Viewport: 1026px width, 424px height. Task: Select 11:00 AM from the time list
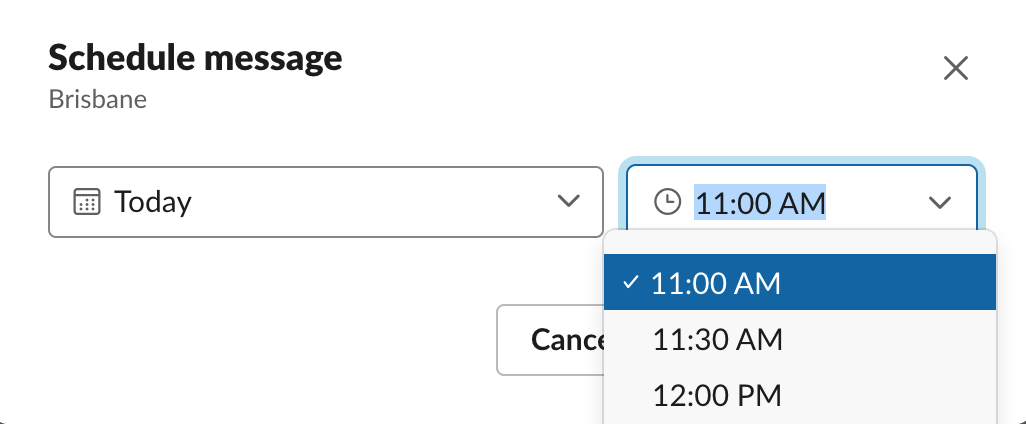716,283
